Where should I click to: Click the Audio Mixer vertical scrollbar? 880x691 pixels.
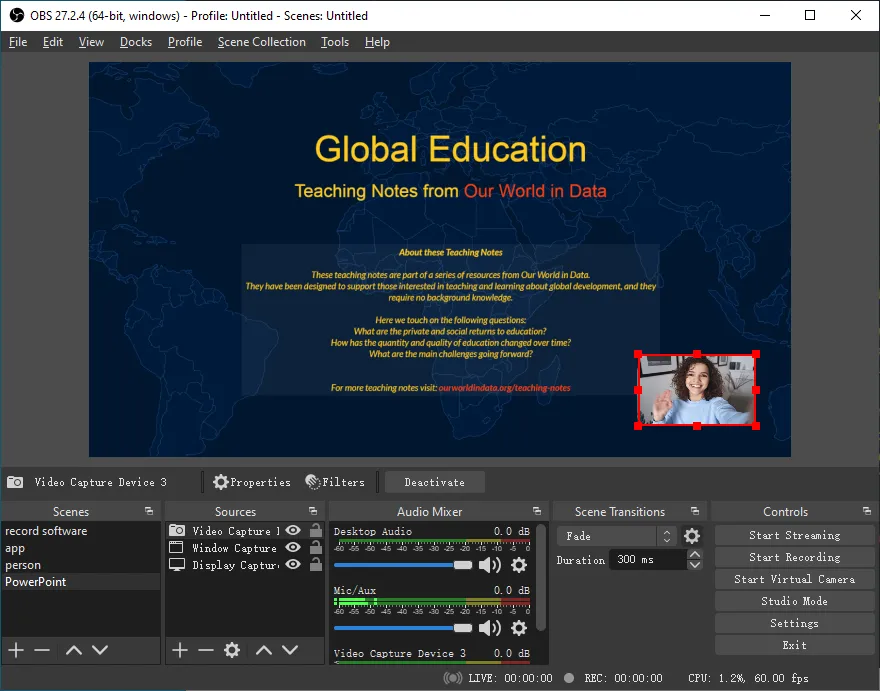click(541, 577)
